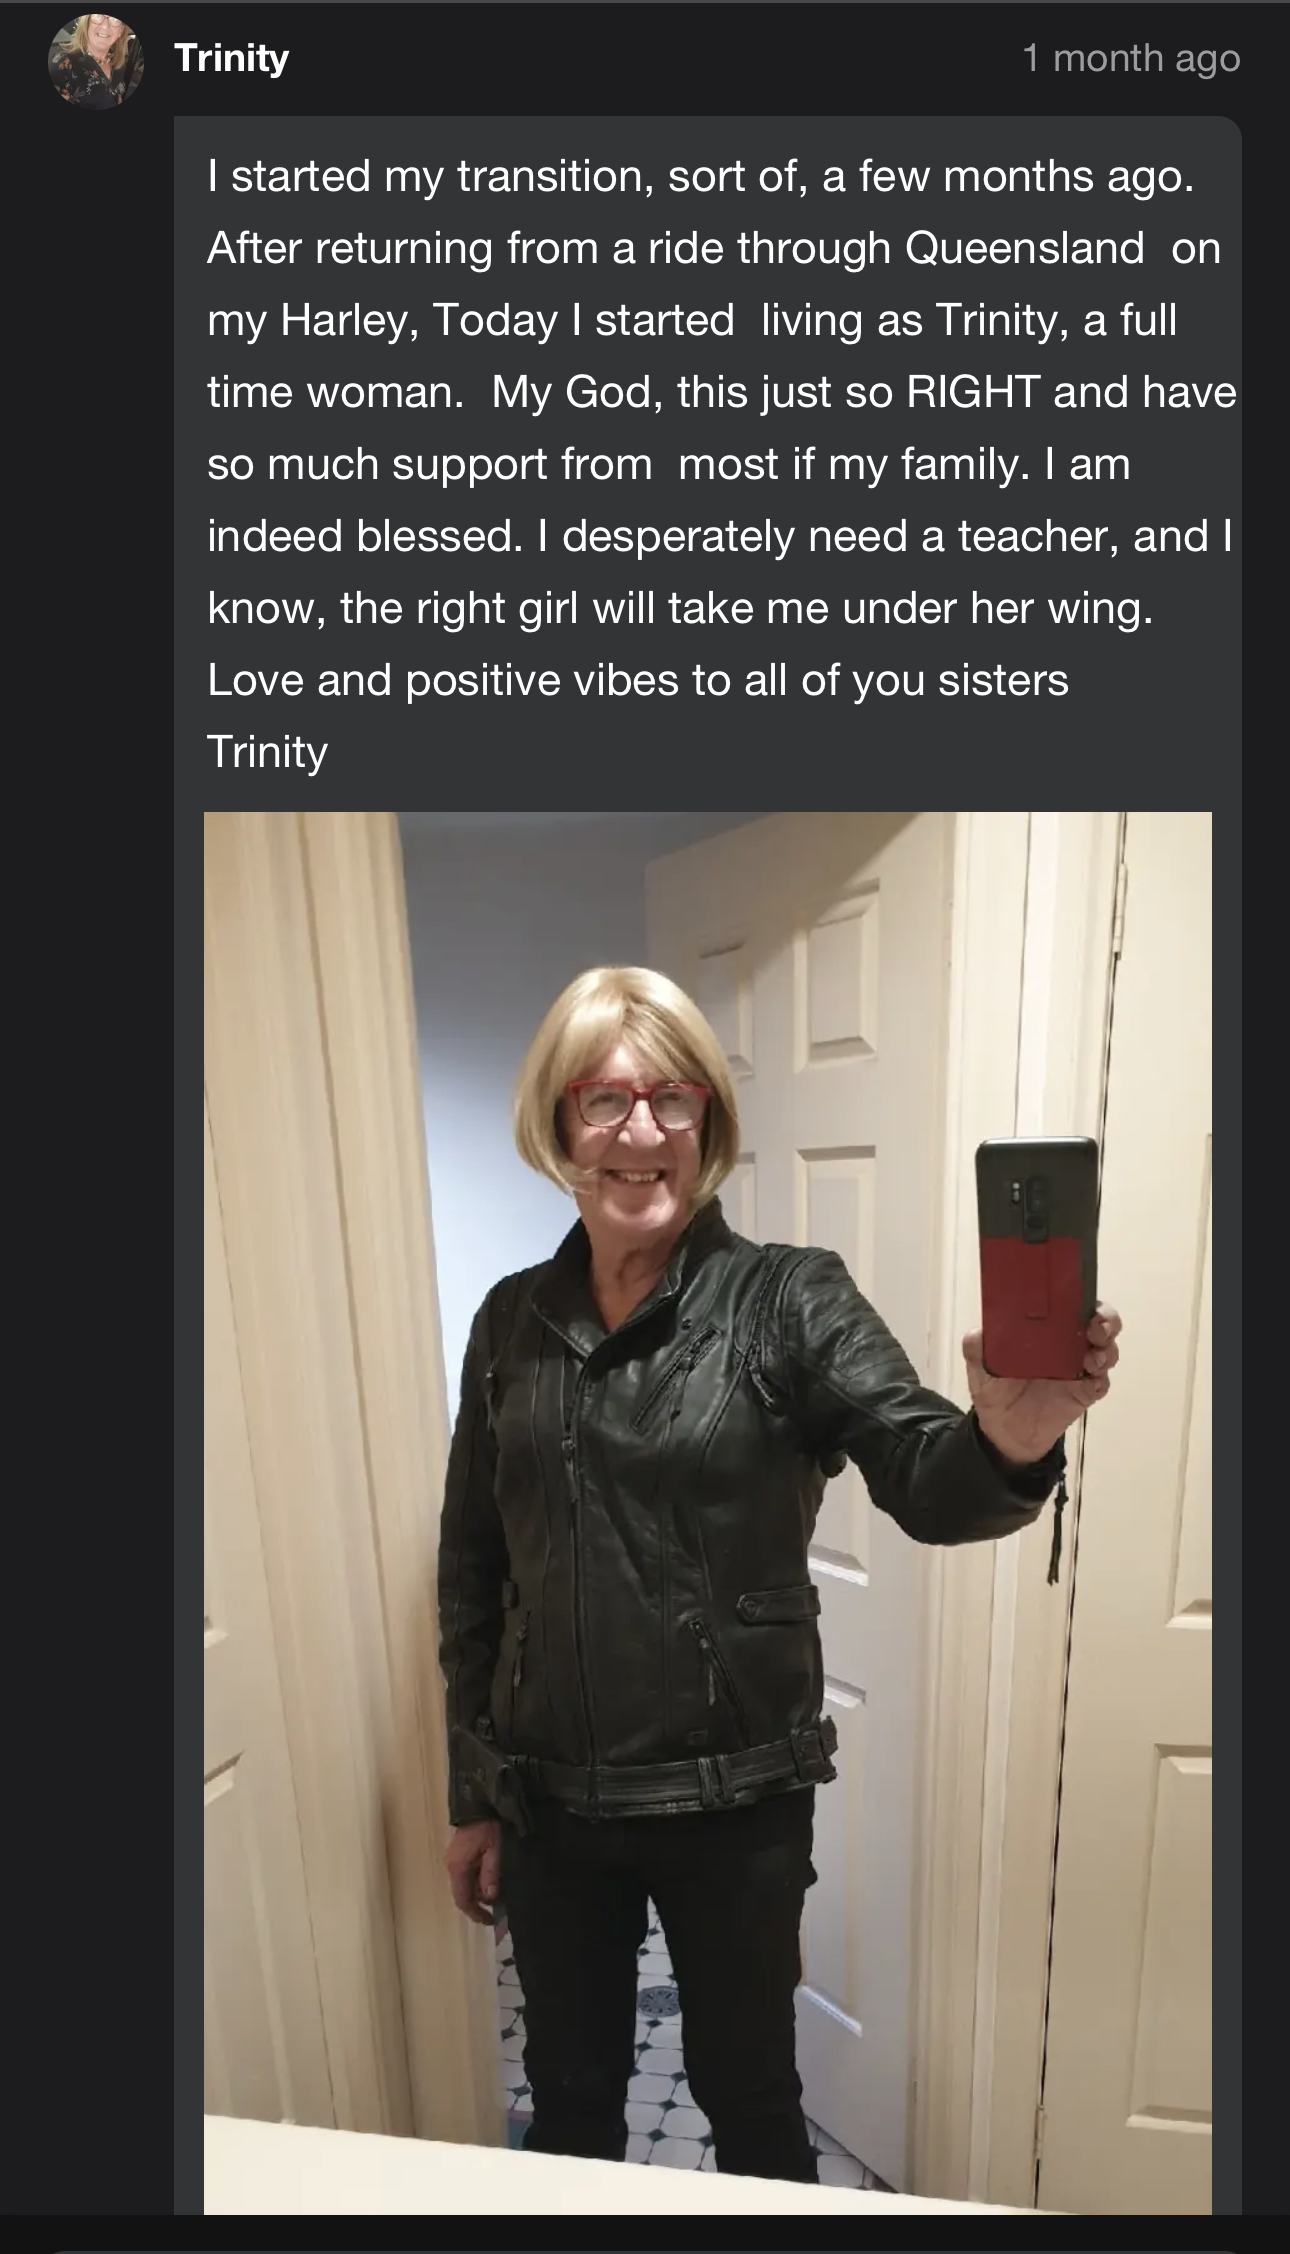Click the bold Trinity username
The image size is (1290, 2254).
tap(231, 58)
